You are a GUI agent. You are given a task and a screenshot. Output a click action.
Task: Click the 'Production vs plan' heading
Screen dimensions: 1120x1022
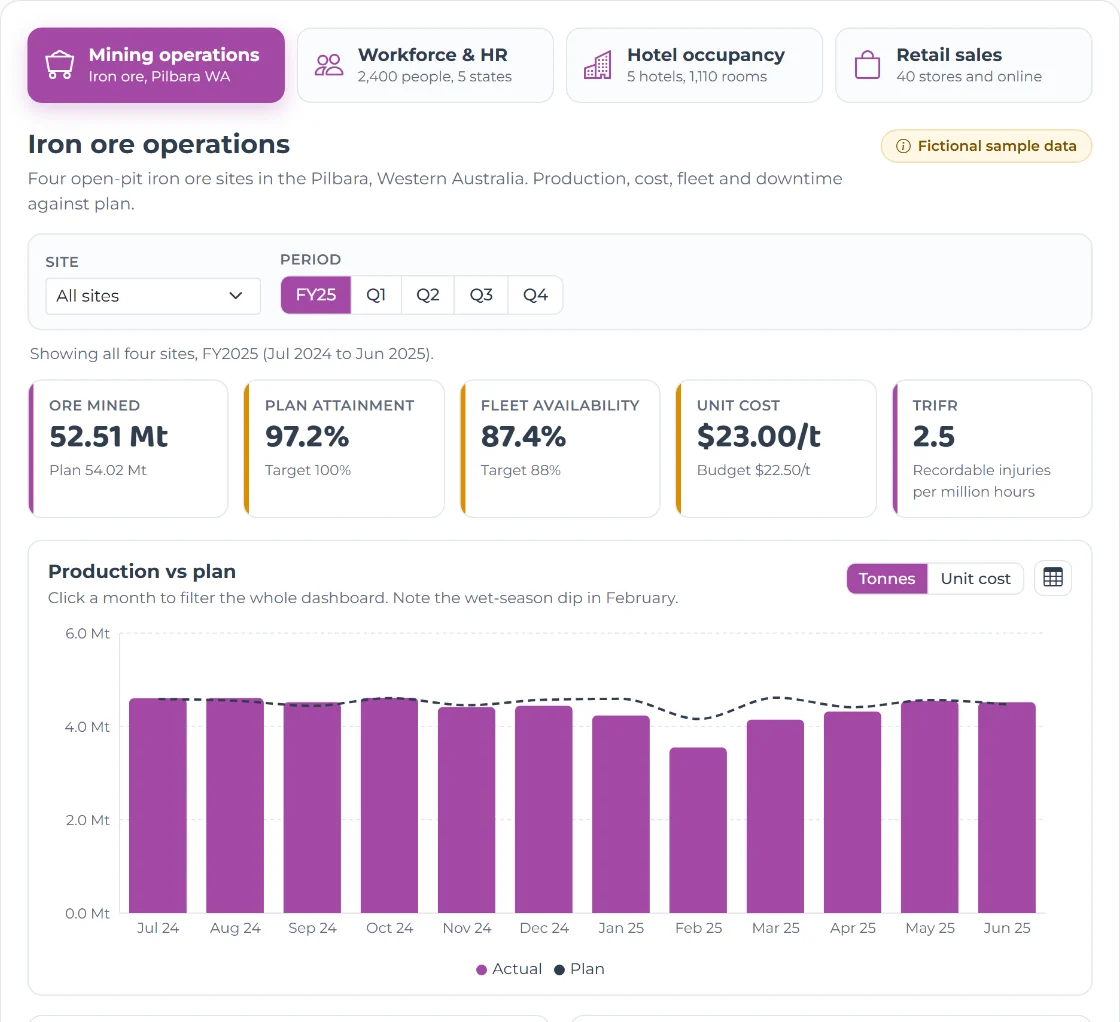pos(141,571)
